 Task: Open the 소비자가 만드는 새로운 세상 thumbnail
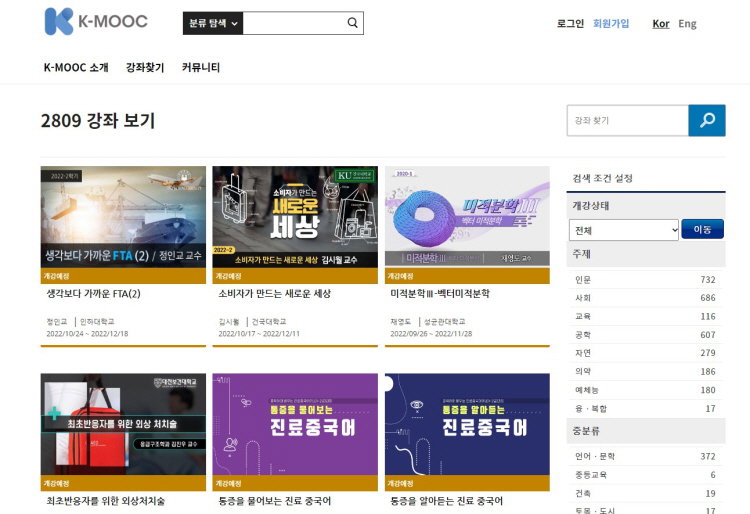coord(295,217)
